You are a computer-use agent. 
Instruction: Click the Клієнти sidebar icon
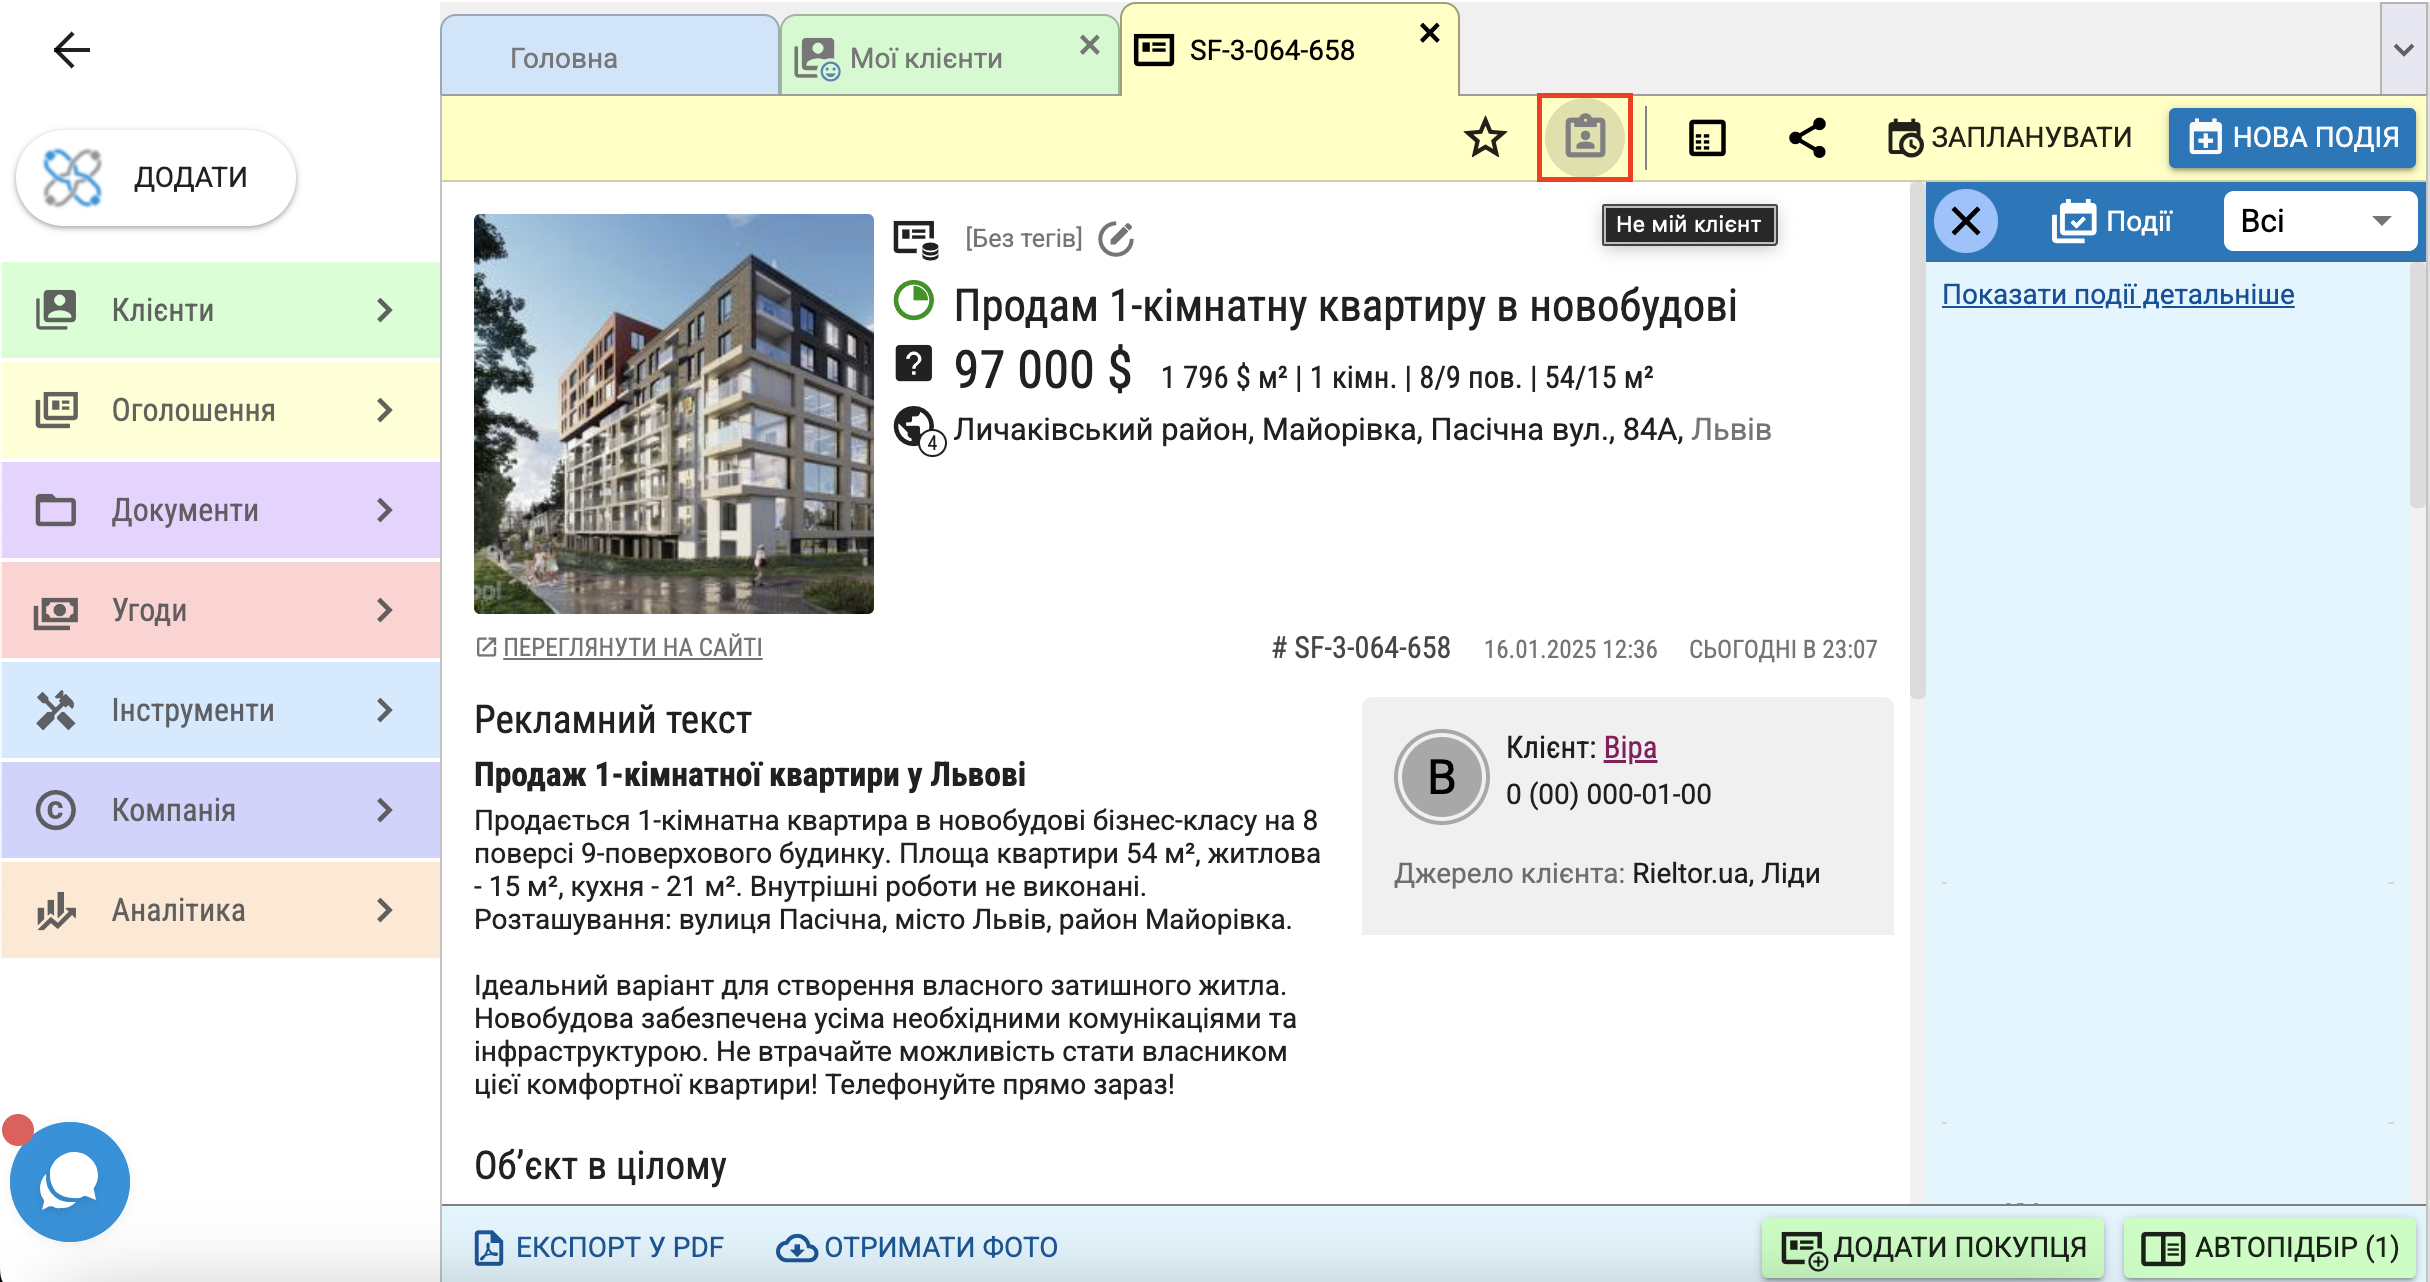coord(56,310)
